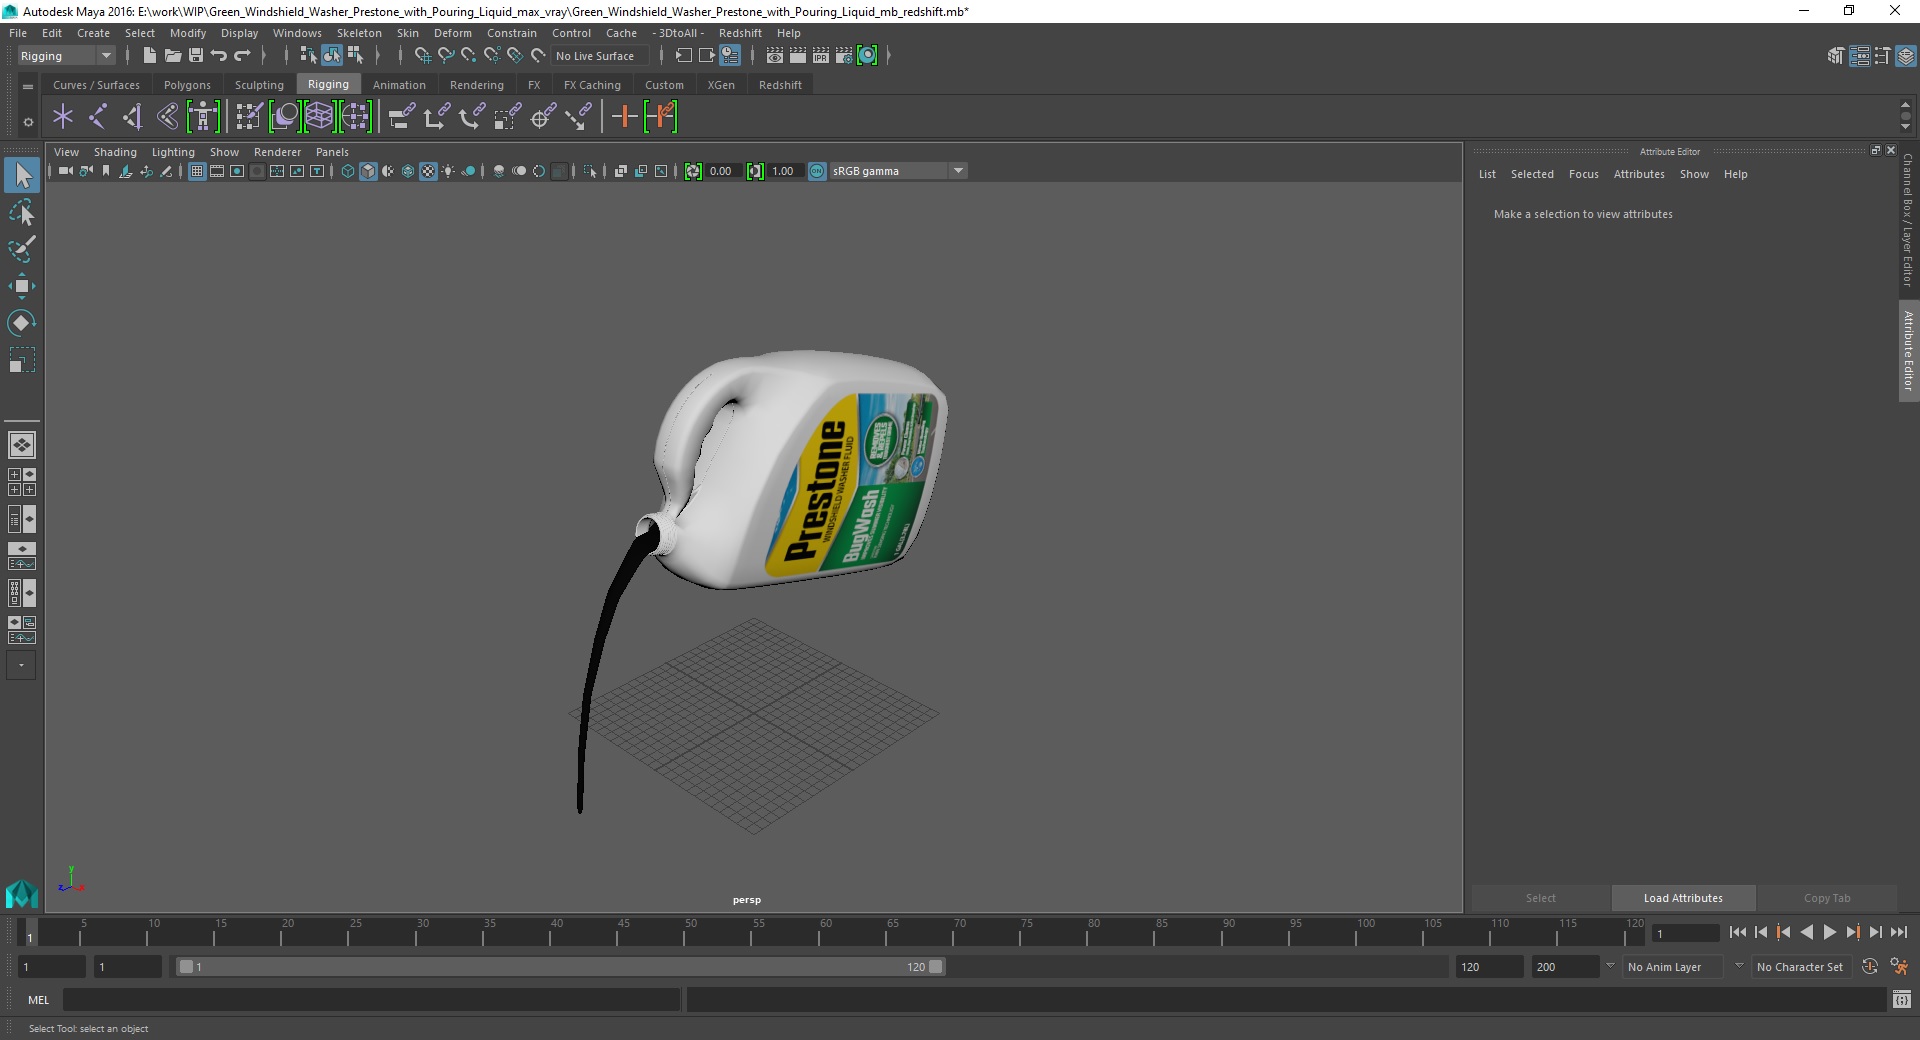Toggle textured display in the viewport

[428, 172]
